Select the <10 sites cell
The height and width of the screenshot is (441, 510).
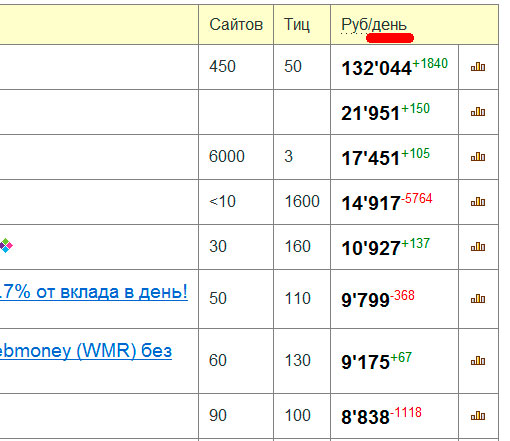click(x=222, y=201)
